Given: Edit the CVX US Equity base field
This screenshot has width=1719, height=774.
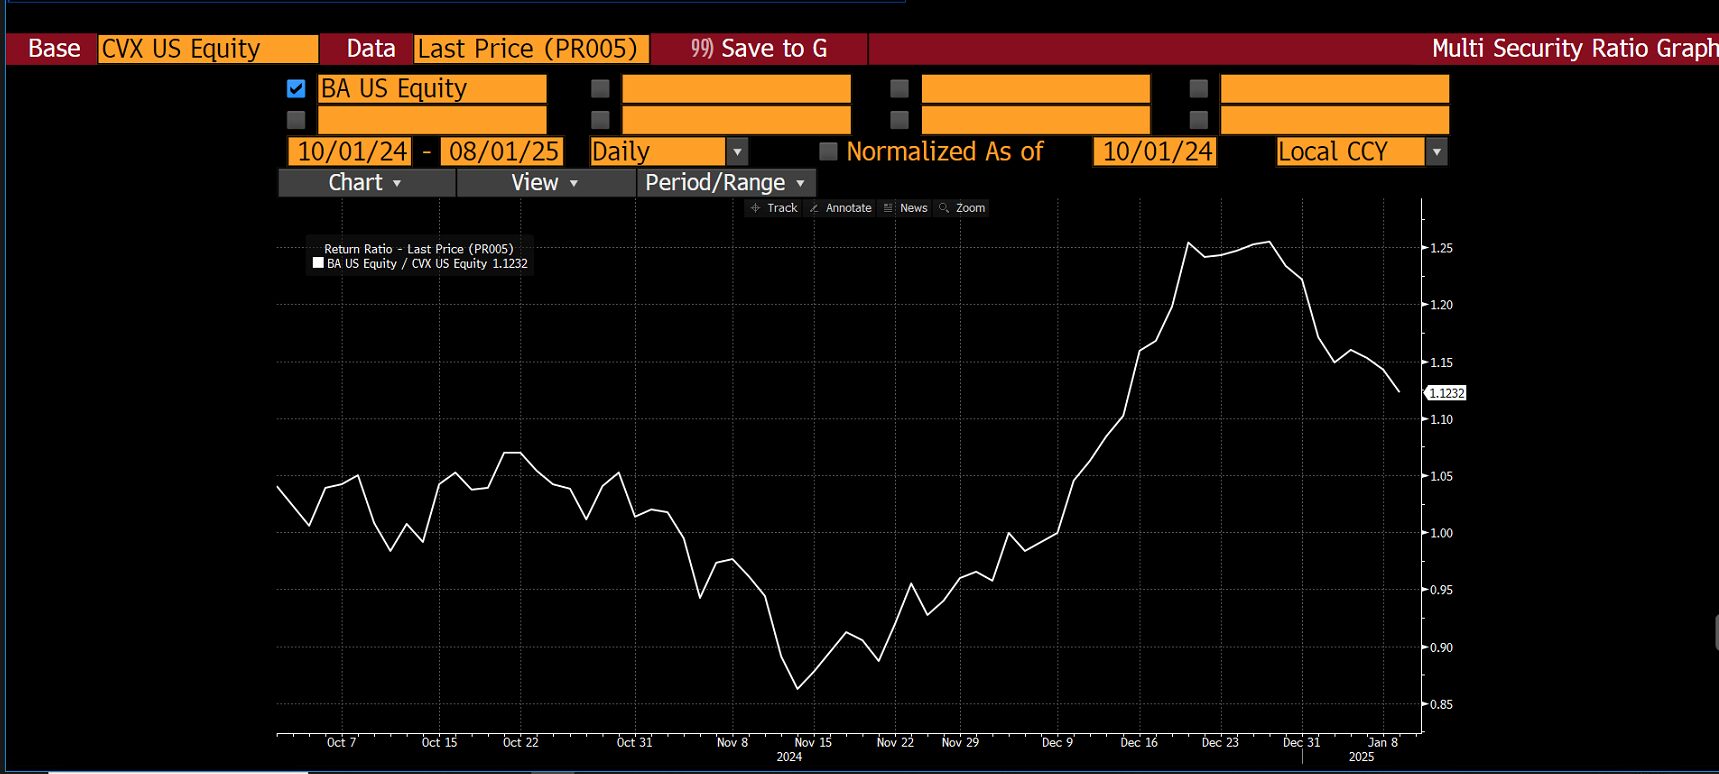Looking at the screenshot, I should click(207, 49).
